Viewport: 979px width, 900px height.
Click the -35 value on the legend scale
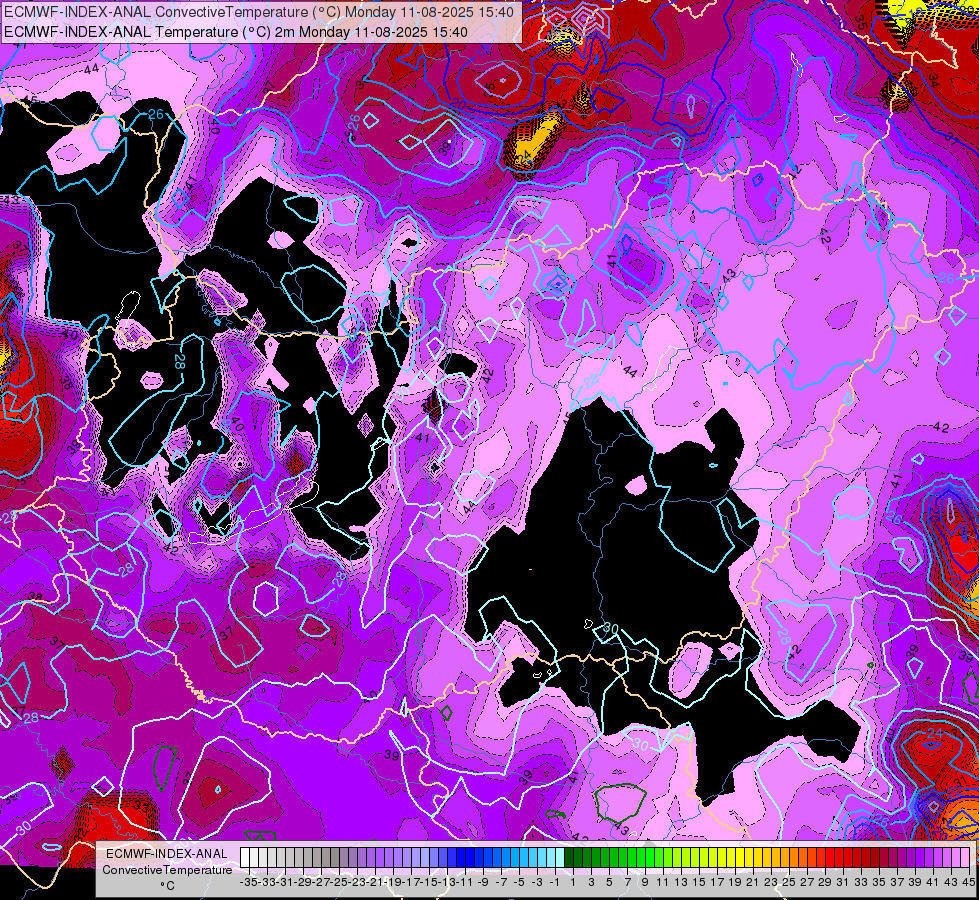(248, 882)
